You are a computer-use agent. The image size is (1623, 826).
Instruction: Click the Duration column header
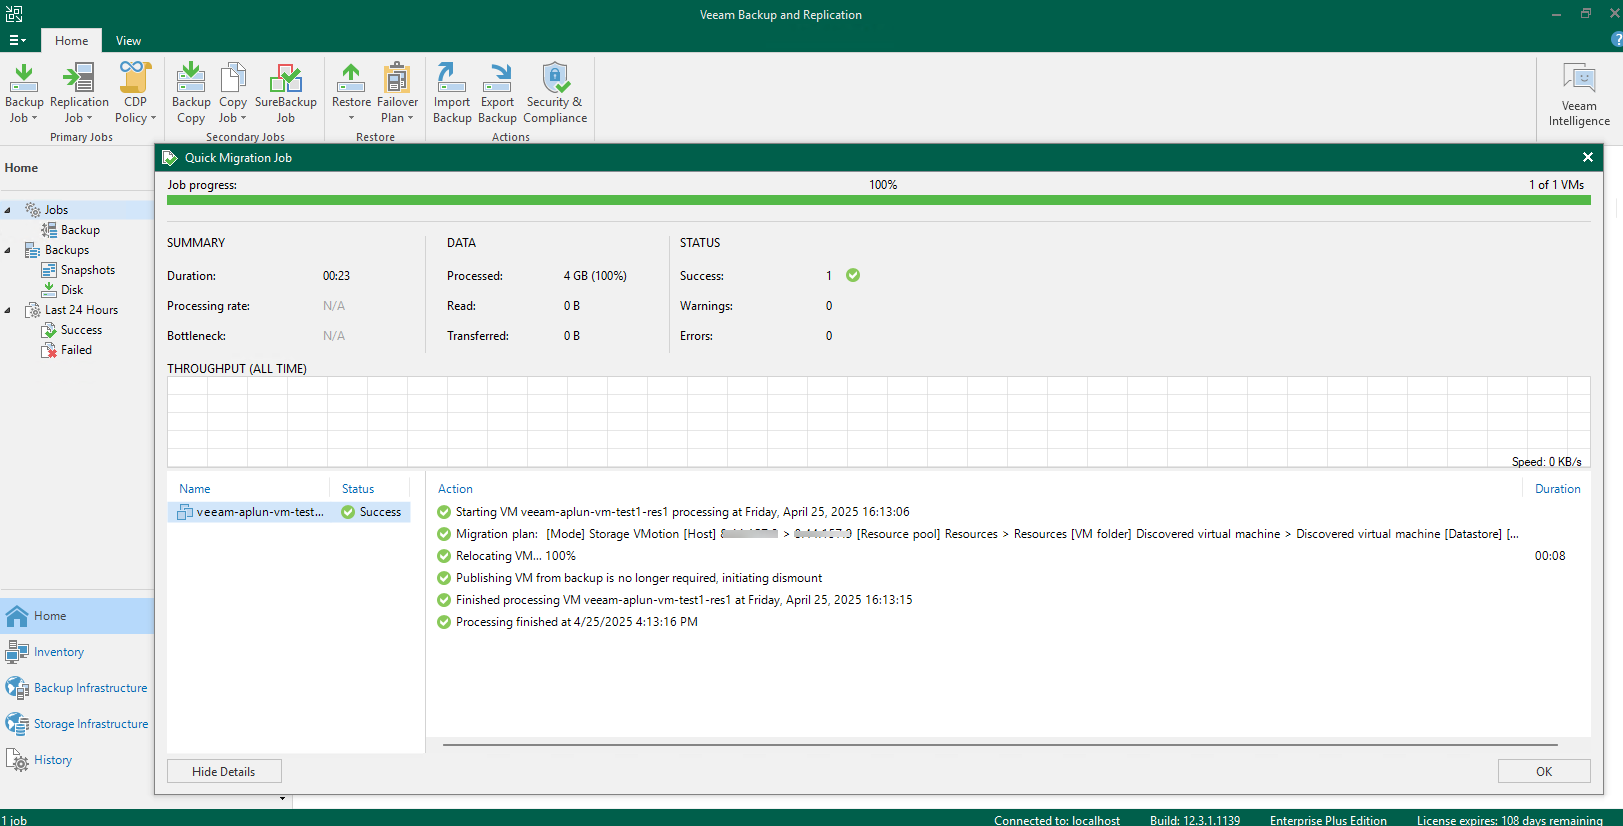point(1558,489)
